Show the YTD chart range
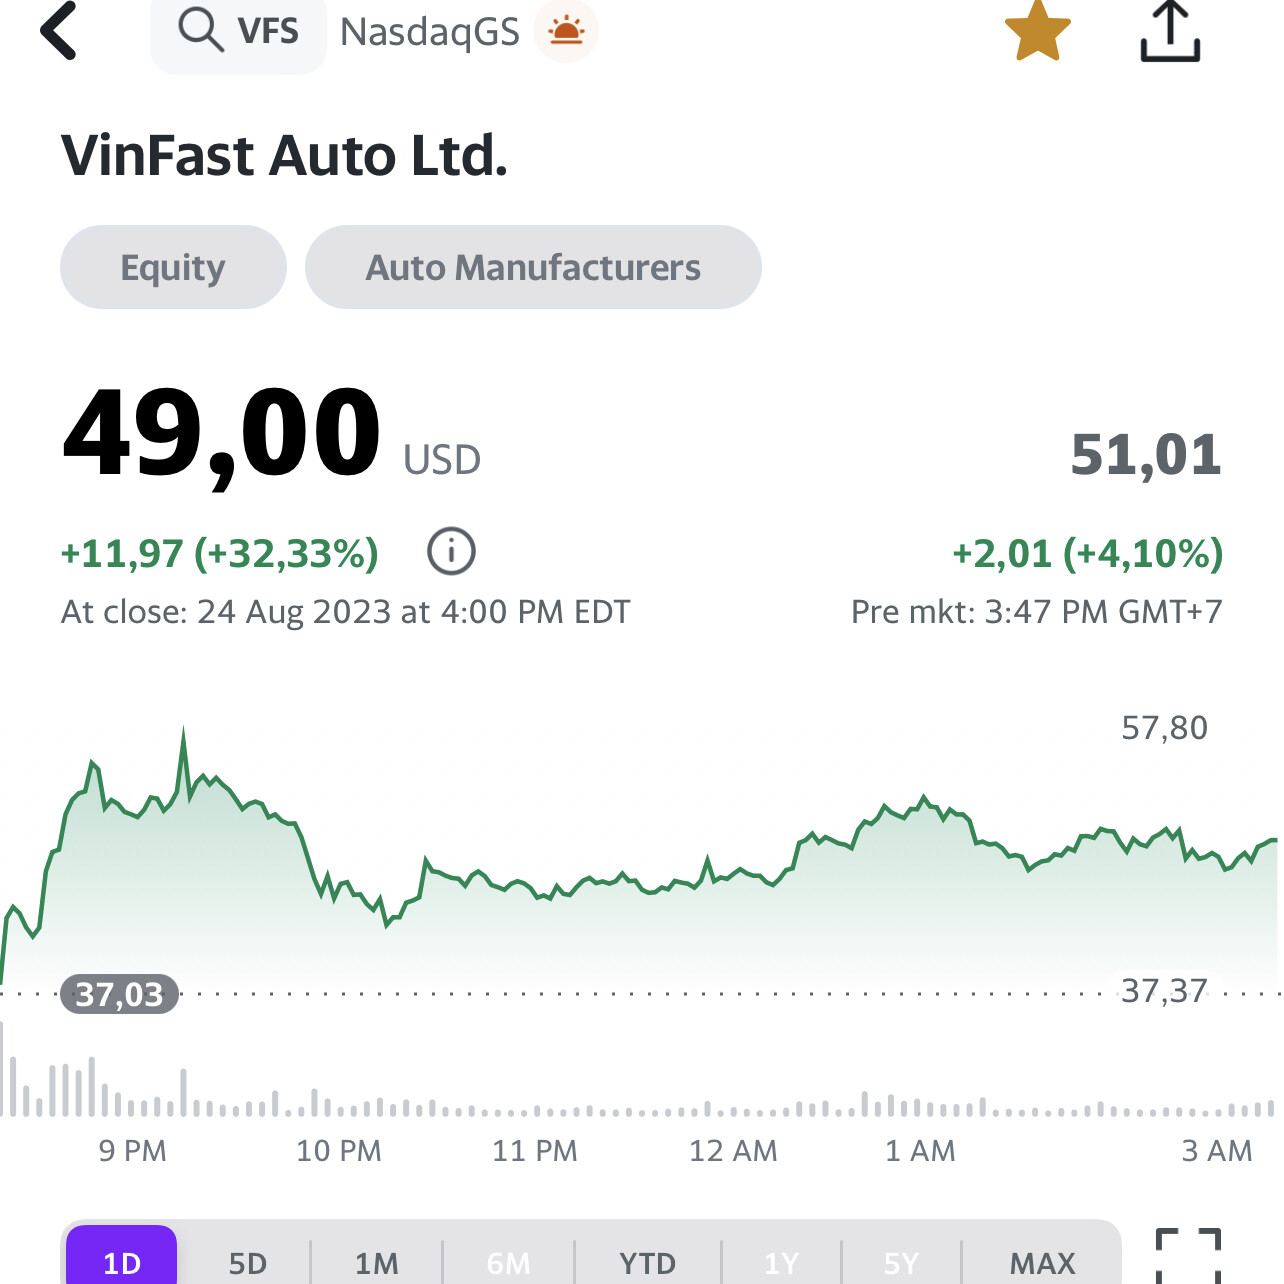Viewport: 1284px width, 1284px height. [647, 1262]
